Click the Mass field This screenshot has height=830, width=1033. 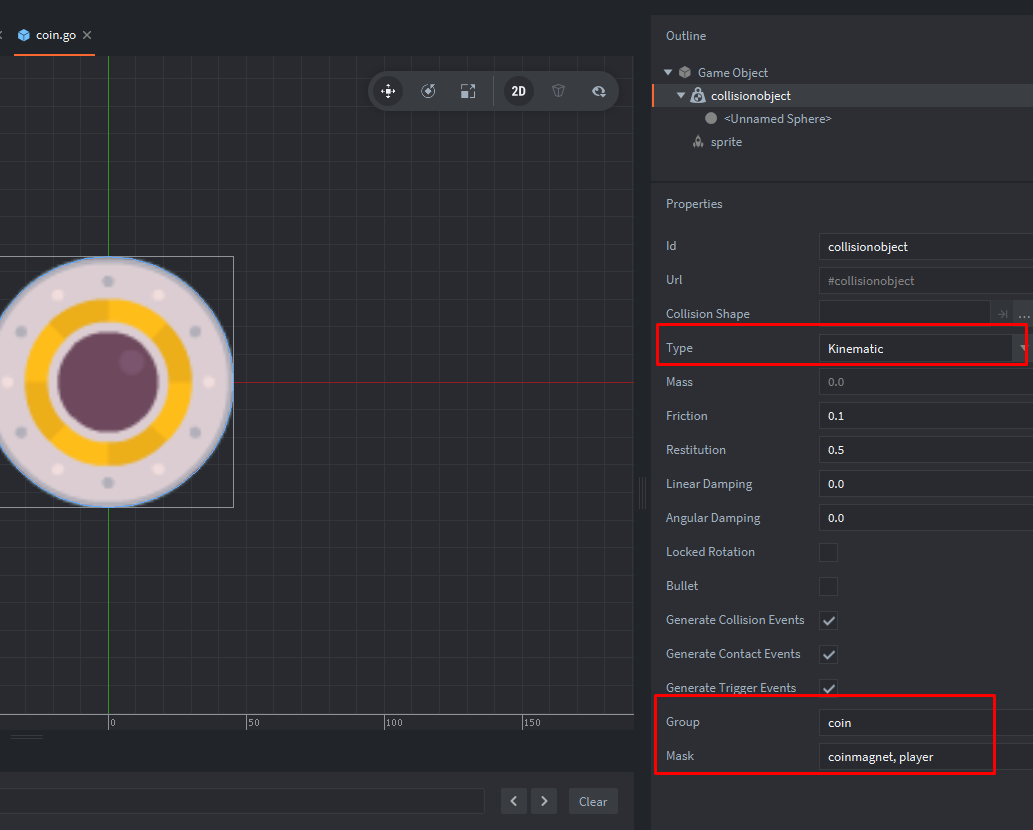pos(926,382)
